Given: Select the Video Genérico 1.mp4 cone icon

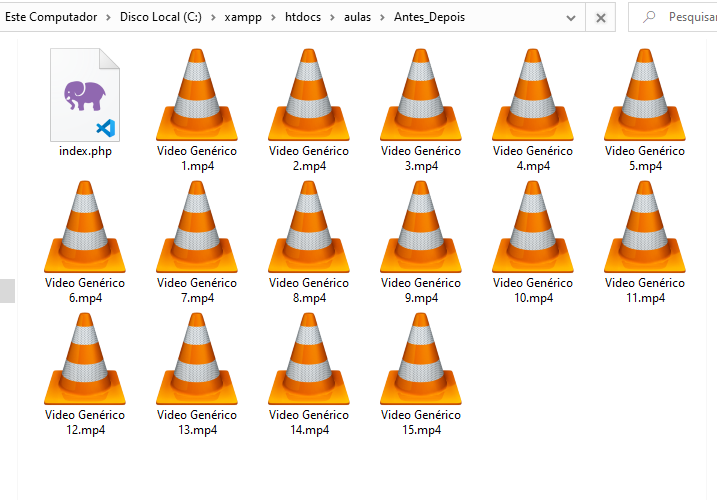Looking at the screenshot, I should (x=197, y=95).
